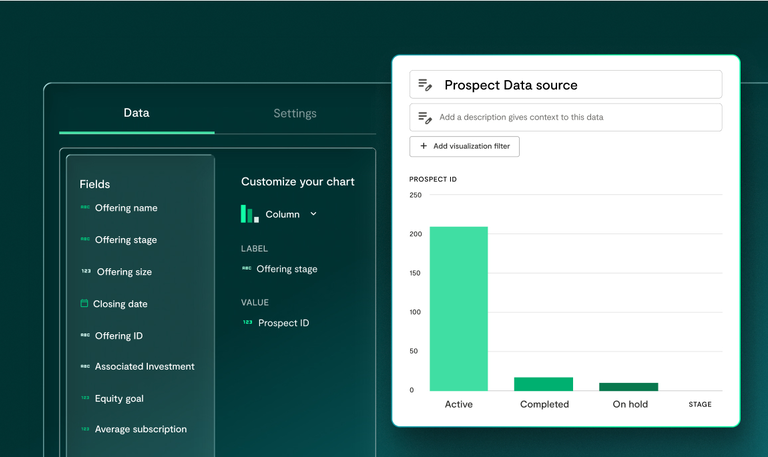The image size is (768, 457).
Task: Click the column chart icon
Action: (249, 214)
